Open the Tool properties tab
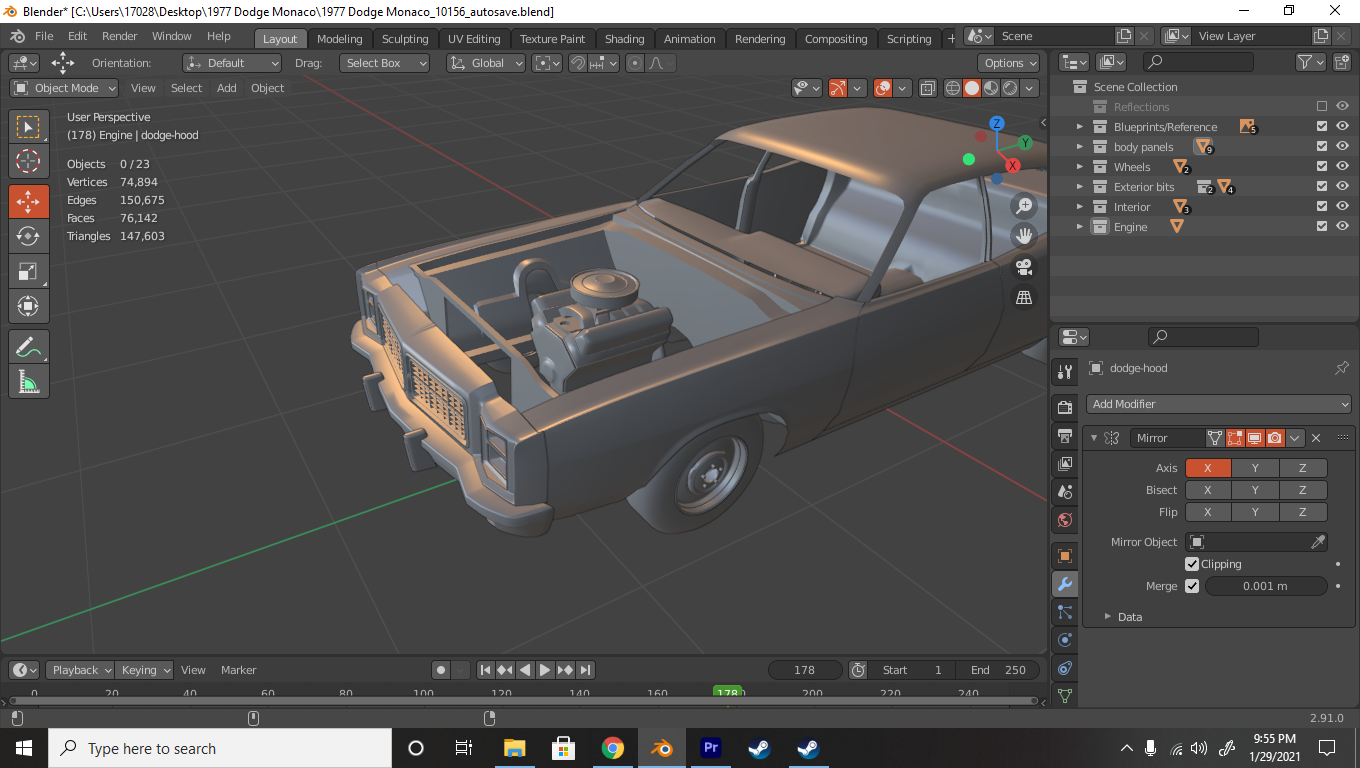Screen dimensions: 1360x768 click(x=1065, y=372)
